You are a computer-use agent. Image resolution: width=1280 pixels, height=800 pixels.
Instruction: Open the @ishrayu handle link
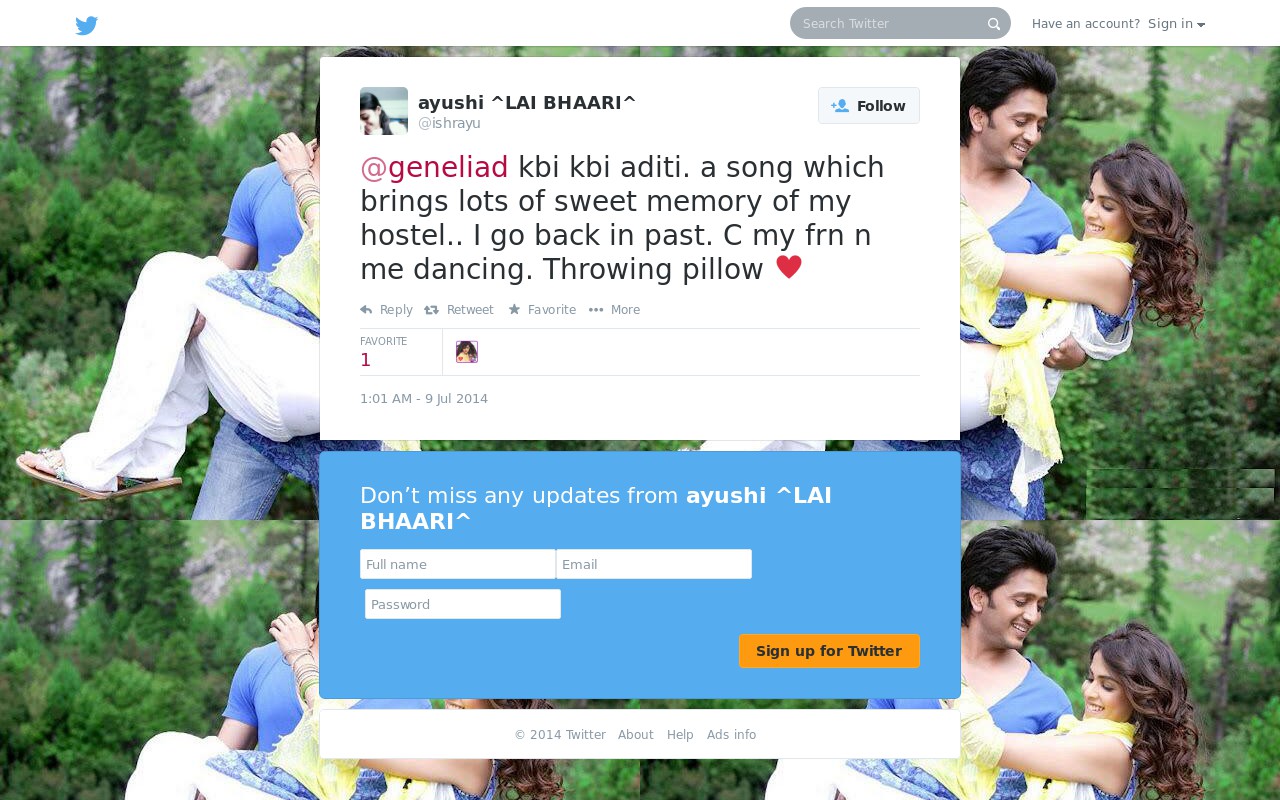pyautogui.click(x=449, y=123)
